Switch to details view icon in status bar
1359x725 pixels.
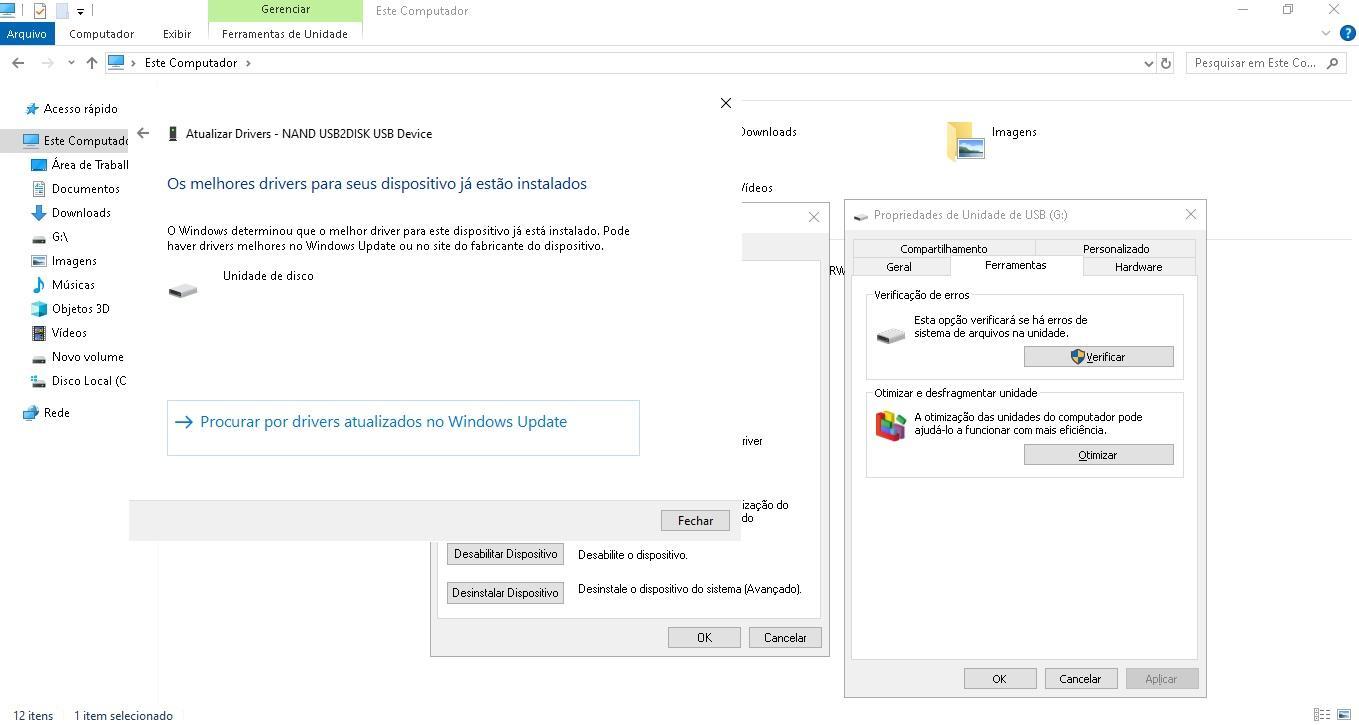[x=1322, y=715]
